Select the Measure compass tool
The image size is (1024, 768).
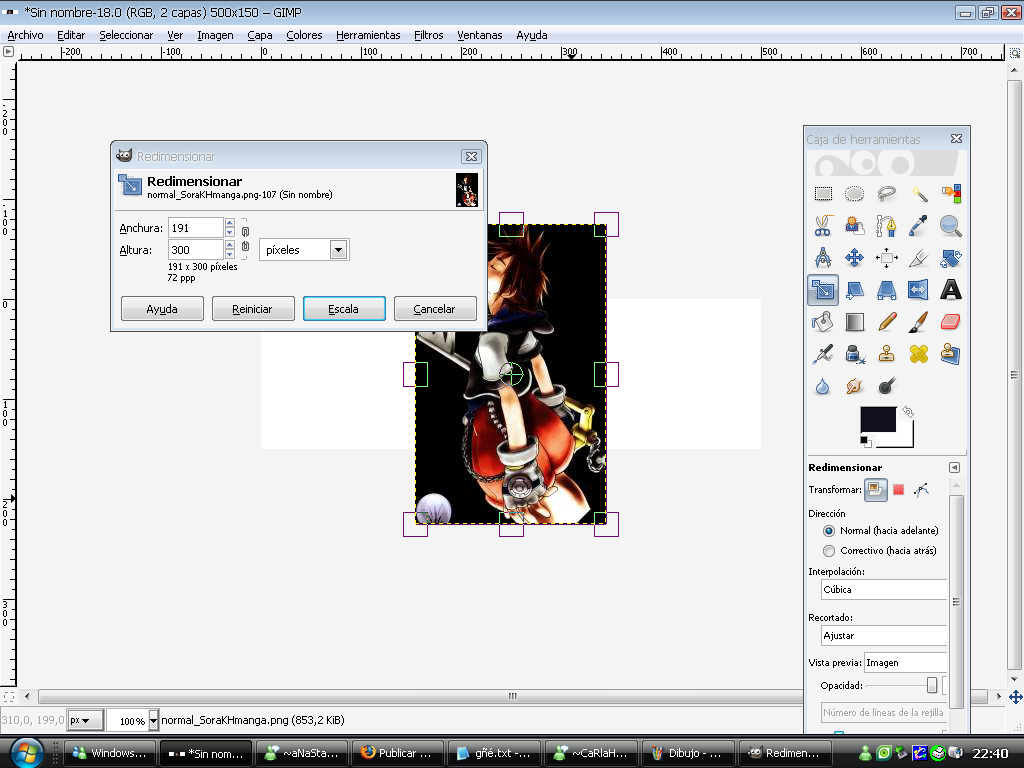[x=823, y=258]
